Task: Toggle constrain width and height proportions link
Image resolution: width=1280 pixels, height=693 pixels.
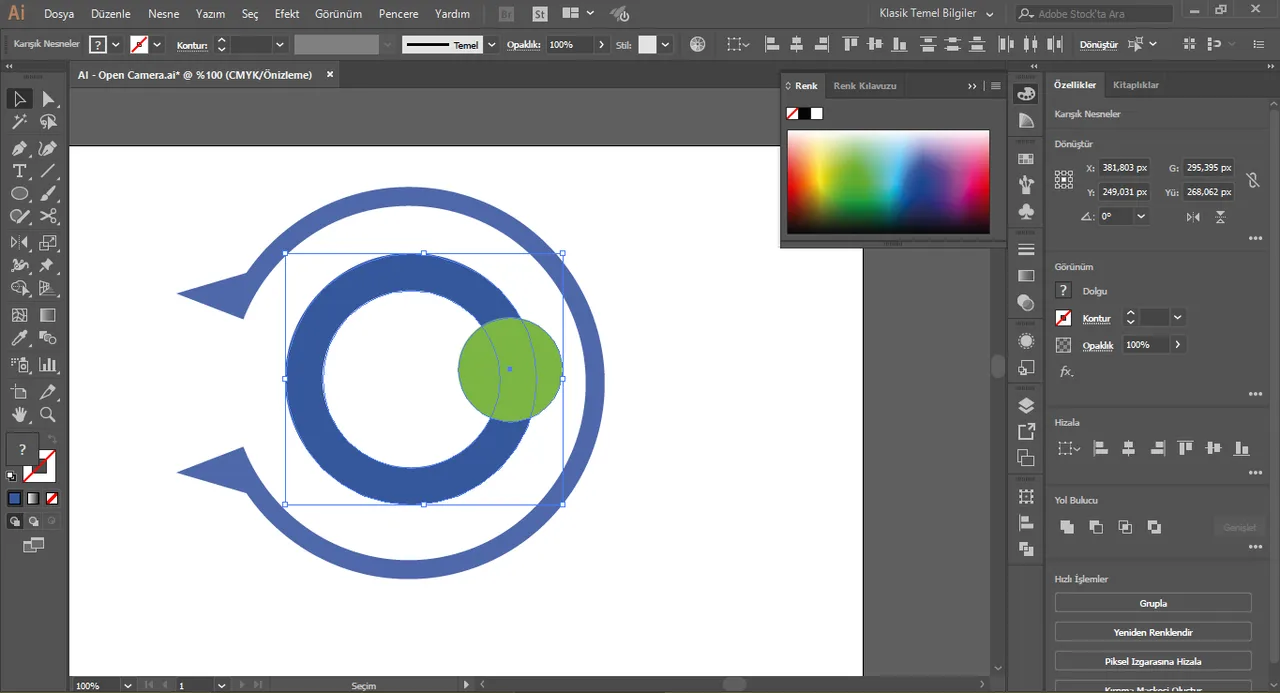Action: click(1252, 181)
